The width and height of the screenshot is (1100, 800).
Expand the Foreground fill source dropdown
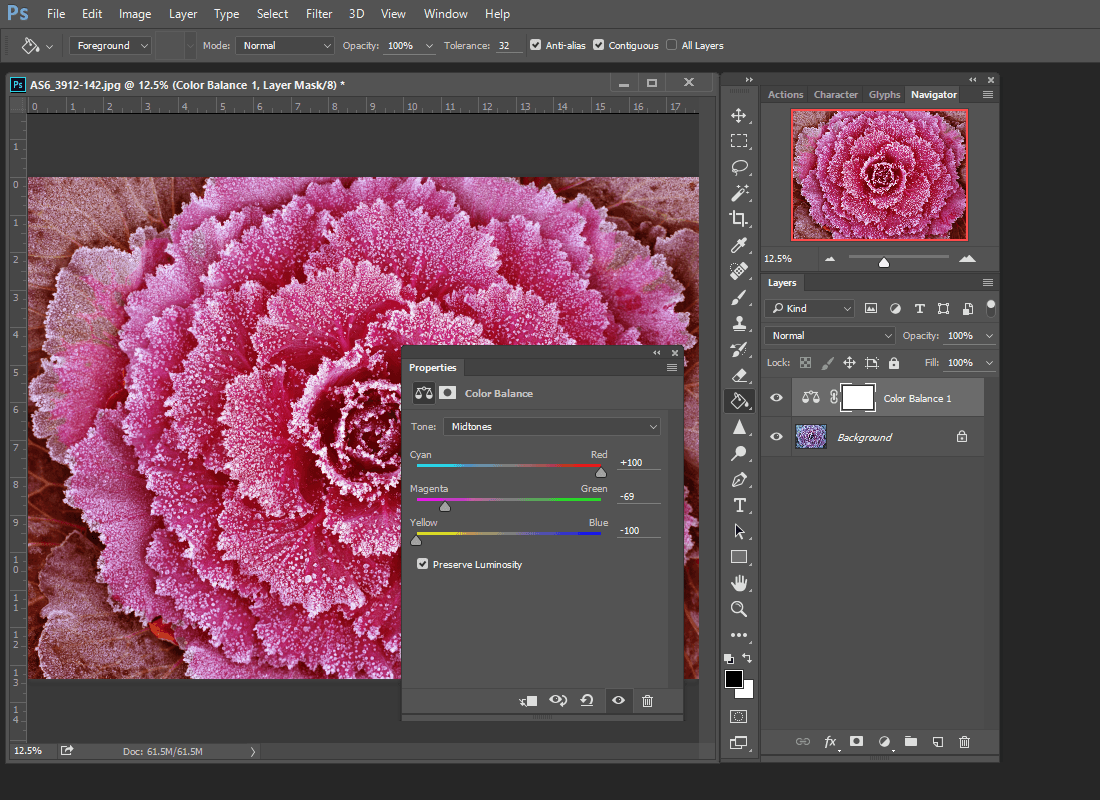click(110, 46)
